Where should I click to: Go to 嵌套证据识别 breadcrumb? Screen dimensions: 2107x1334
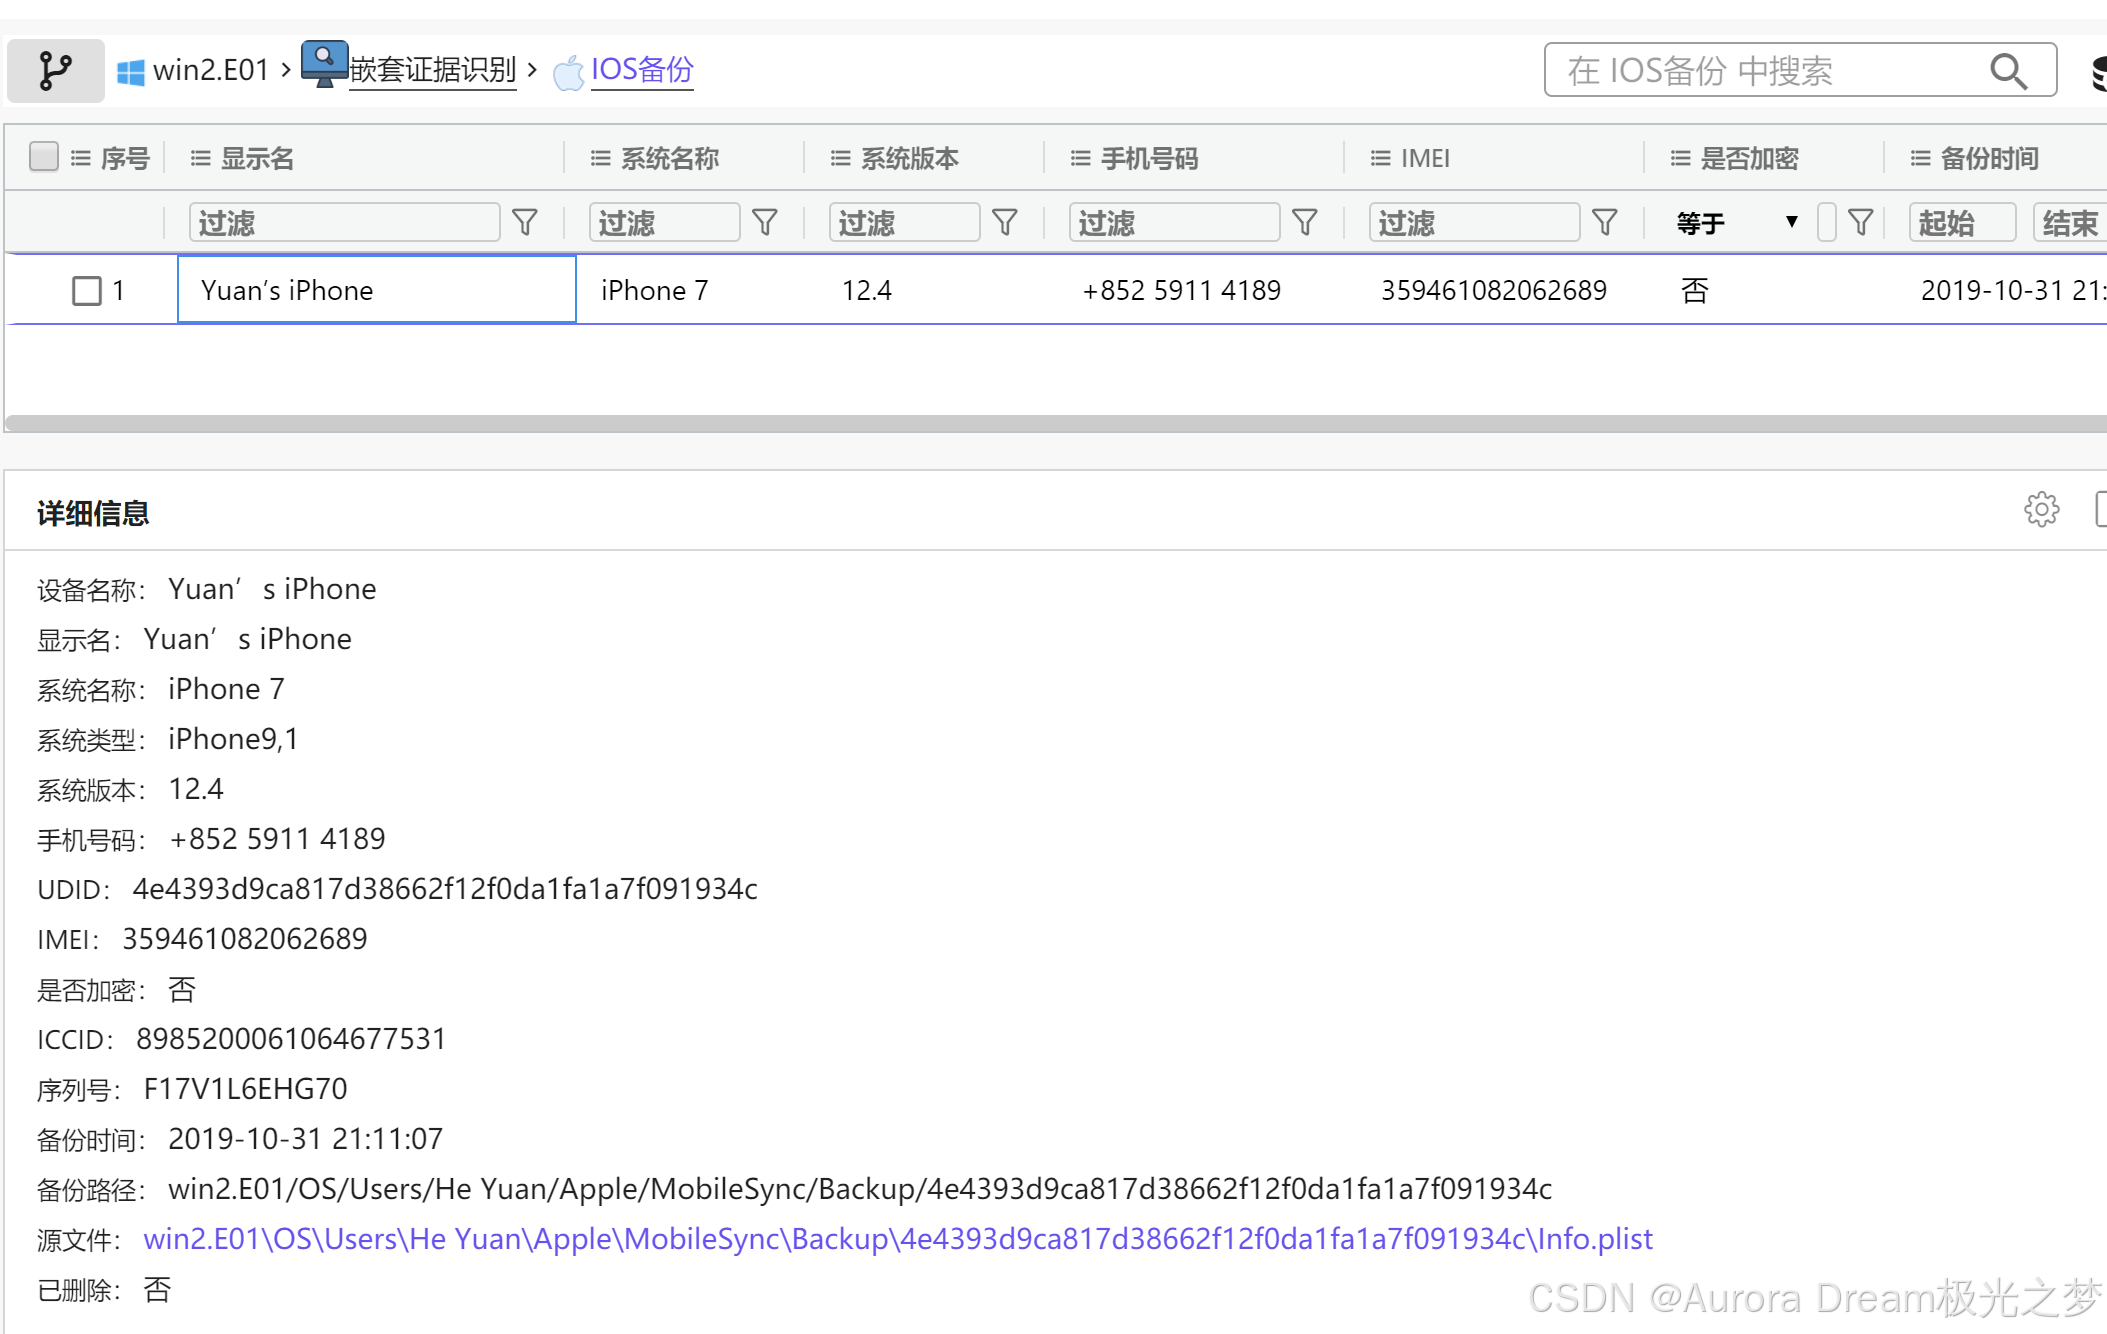pyautogui.click(x=432, y=70)
